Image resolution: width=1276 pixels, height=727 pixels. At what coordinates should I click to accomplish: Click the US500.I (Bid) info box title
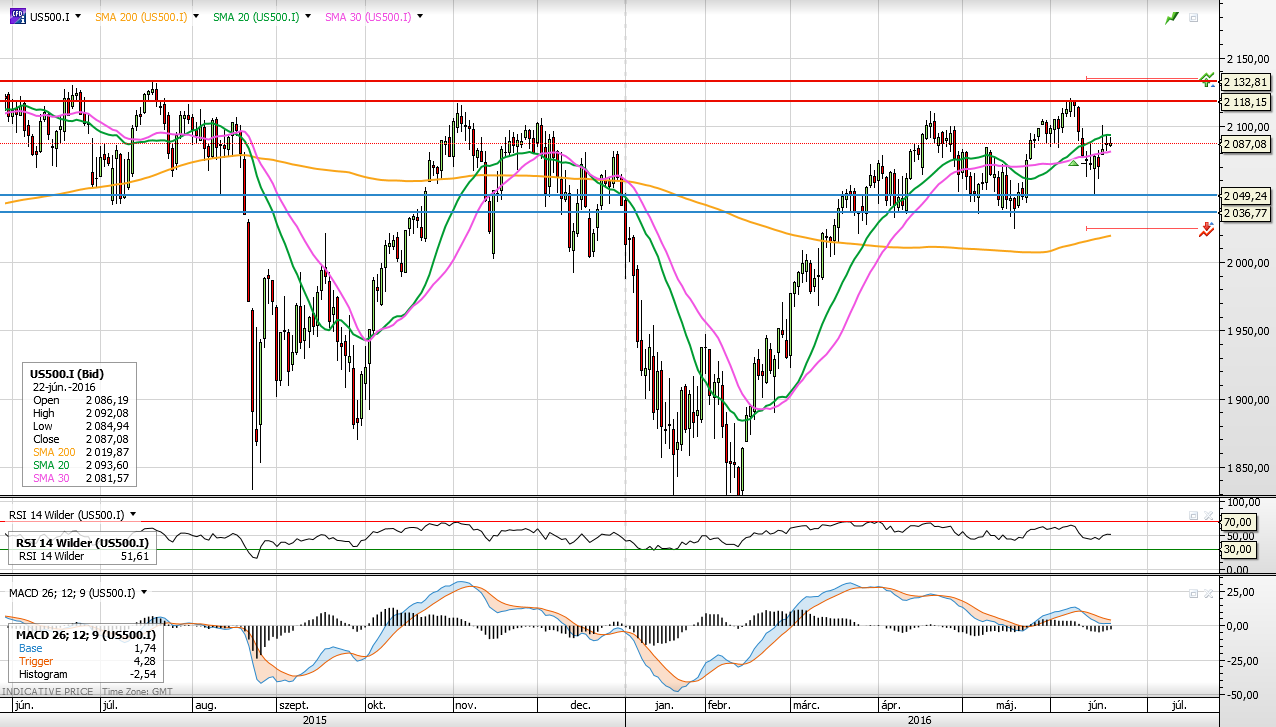66,374
